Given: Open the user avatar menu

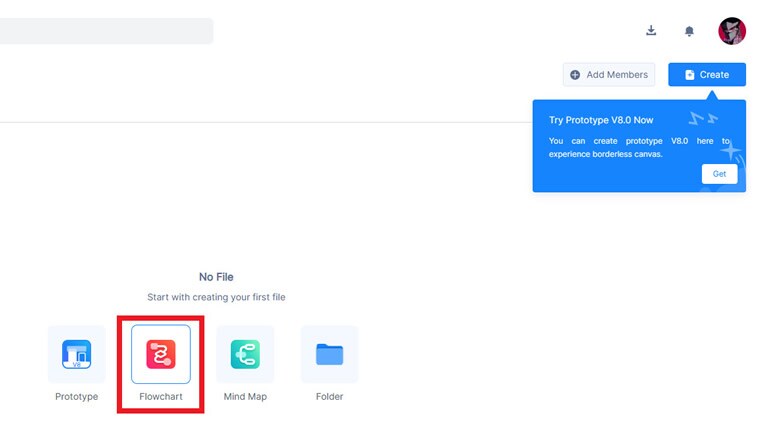Looking at the screenshot, I should tap(732, 31).
